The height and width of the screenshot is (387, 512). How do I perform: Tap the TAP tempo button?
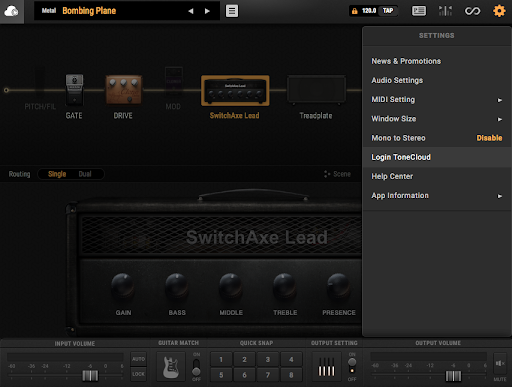coord(388,11)
